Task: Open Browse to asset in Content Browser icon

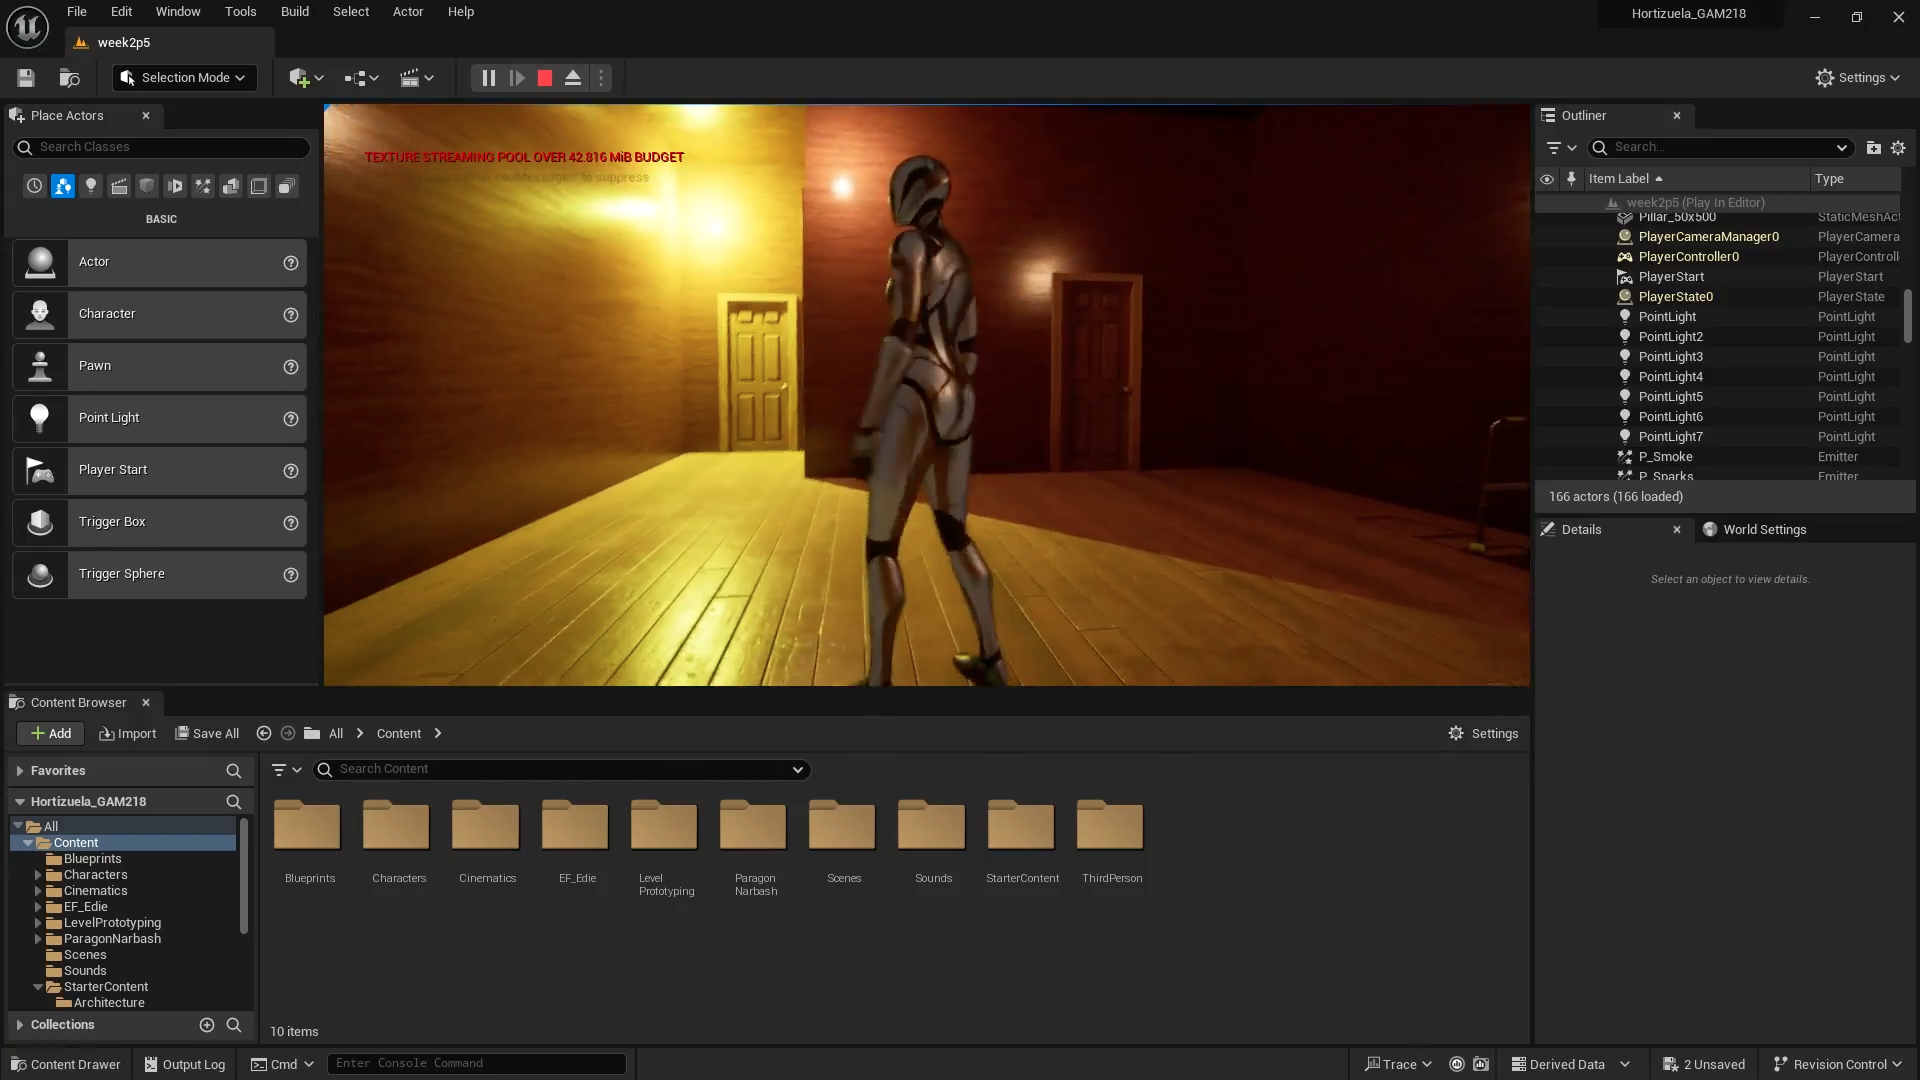Action: 69,78
